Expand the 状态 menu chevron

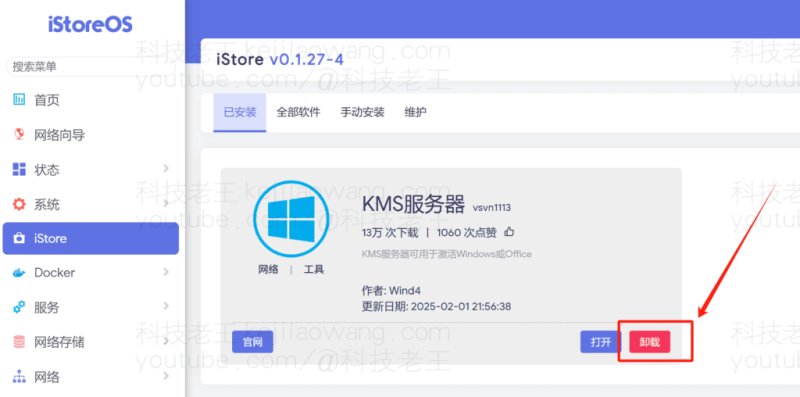[166, 168]
